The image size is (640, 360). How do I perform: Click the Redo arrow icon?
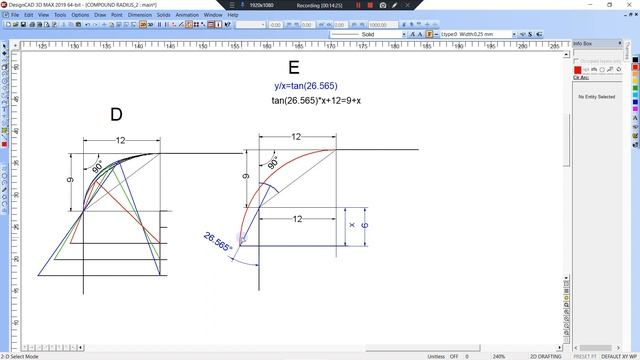95,24
